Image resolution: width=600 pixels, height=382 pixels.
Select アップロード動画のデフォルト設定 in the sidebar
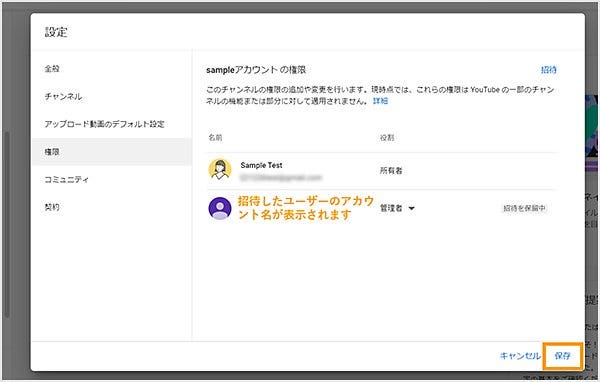(x=104, y=124)
